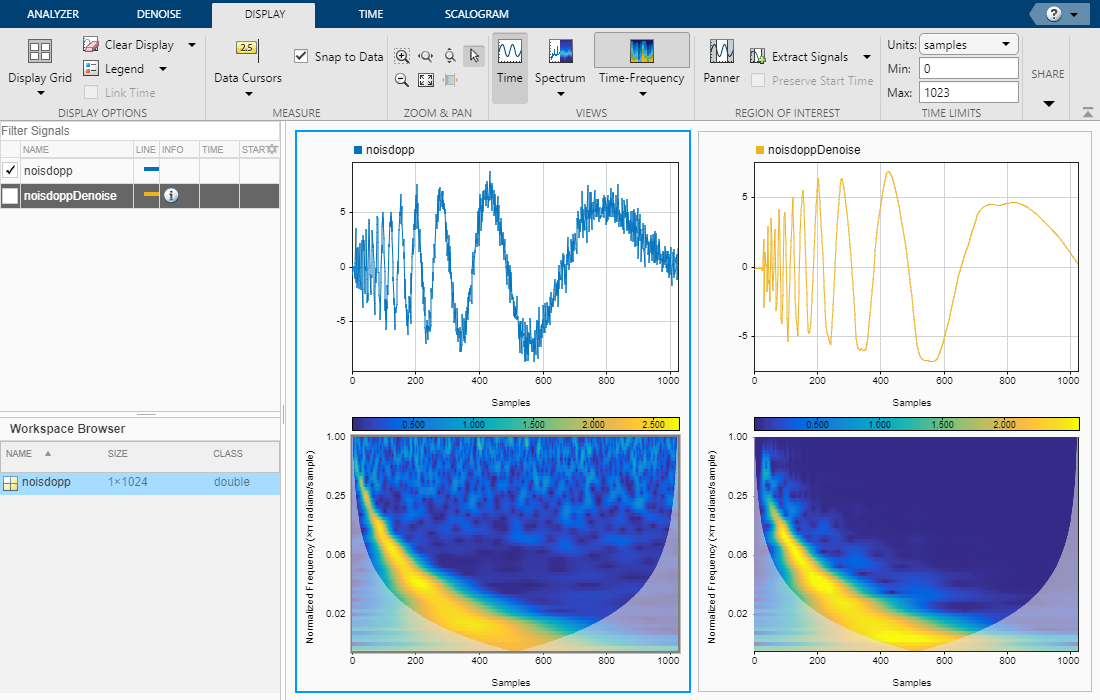Click the Zoom Out magnifier icon
This screenshot has height=700, width=1100.
[x=402, y=80]
